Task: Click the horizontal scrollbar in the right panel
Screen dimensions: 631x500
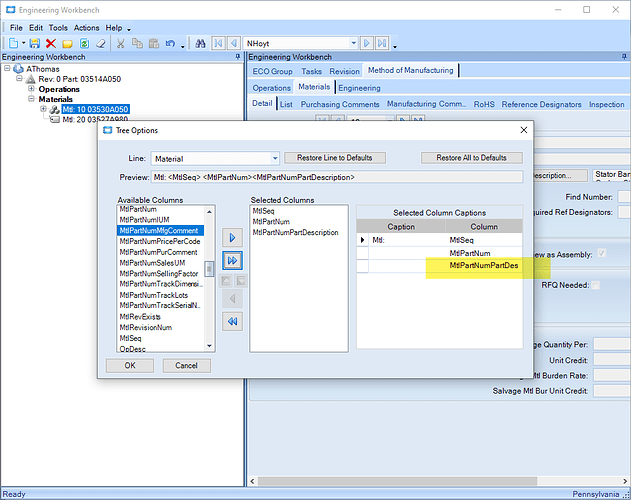Action: (x=397, y=481)
